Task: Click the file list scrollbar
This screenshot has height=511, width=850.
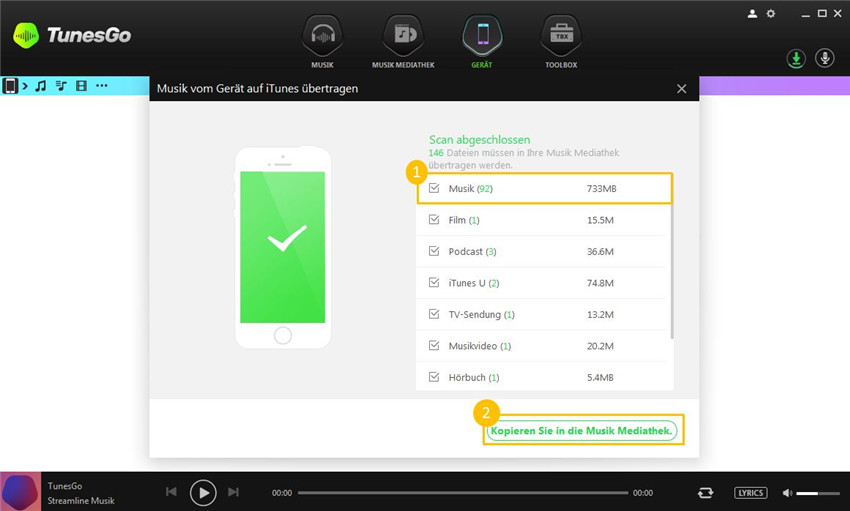Action: tap(672, 271)
